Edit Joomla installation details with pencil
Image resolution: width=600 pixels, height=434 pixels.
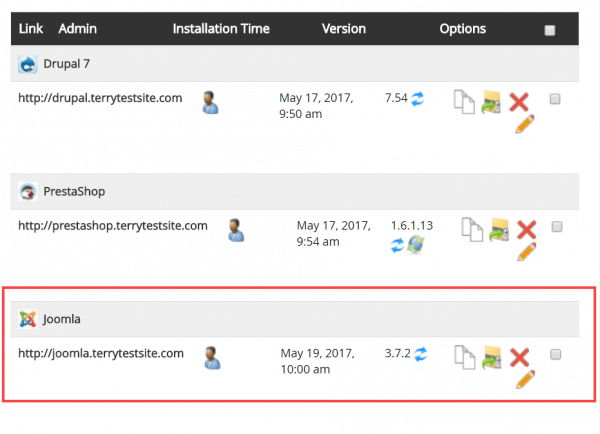[x=525, y=379]
